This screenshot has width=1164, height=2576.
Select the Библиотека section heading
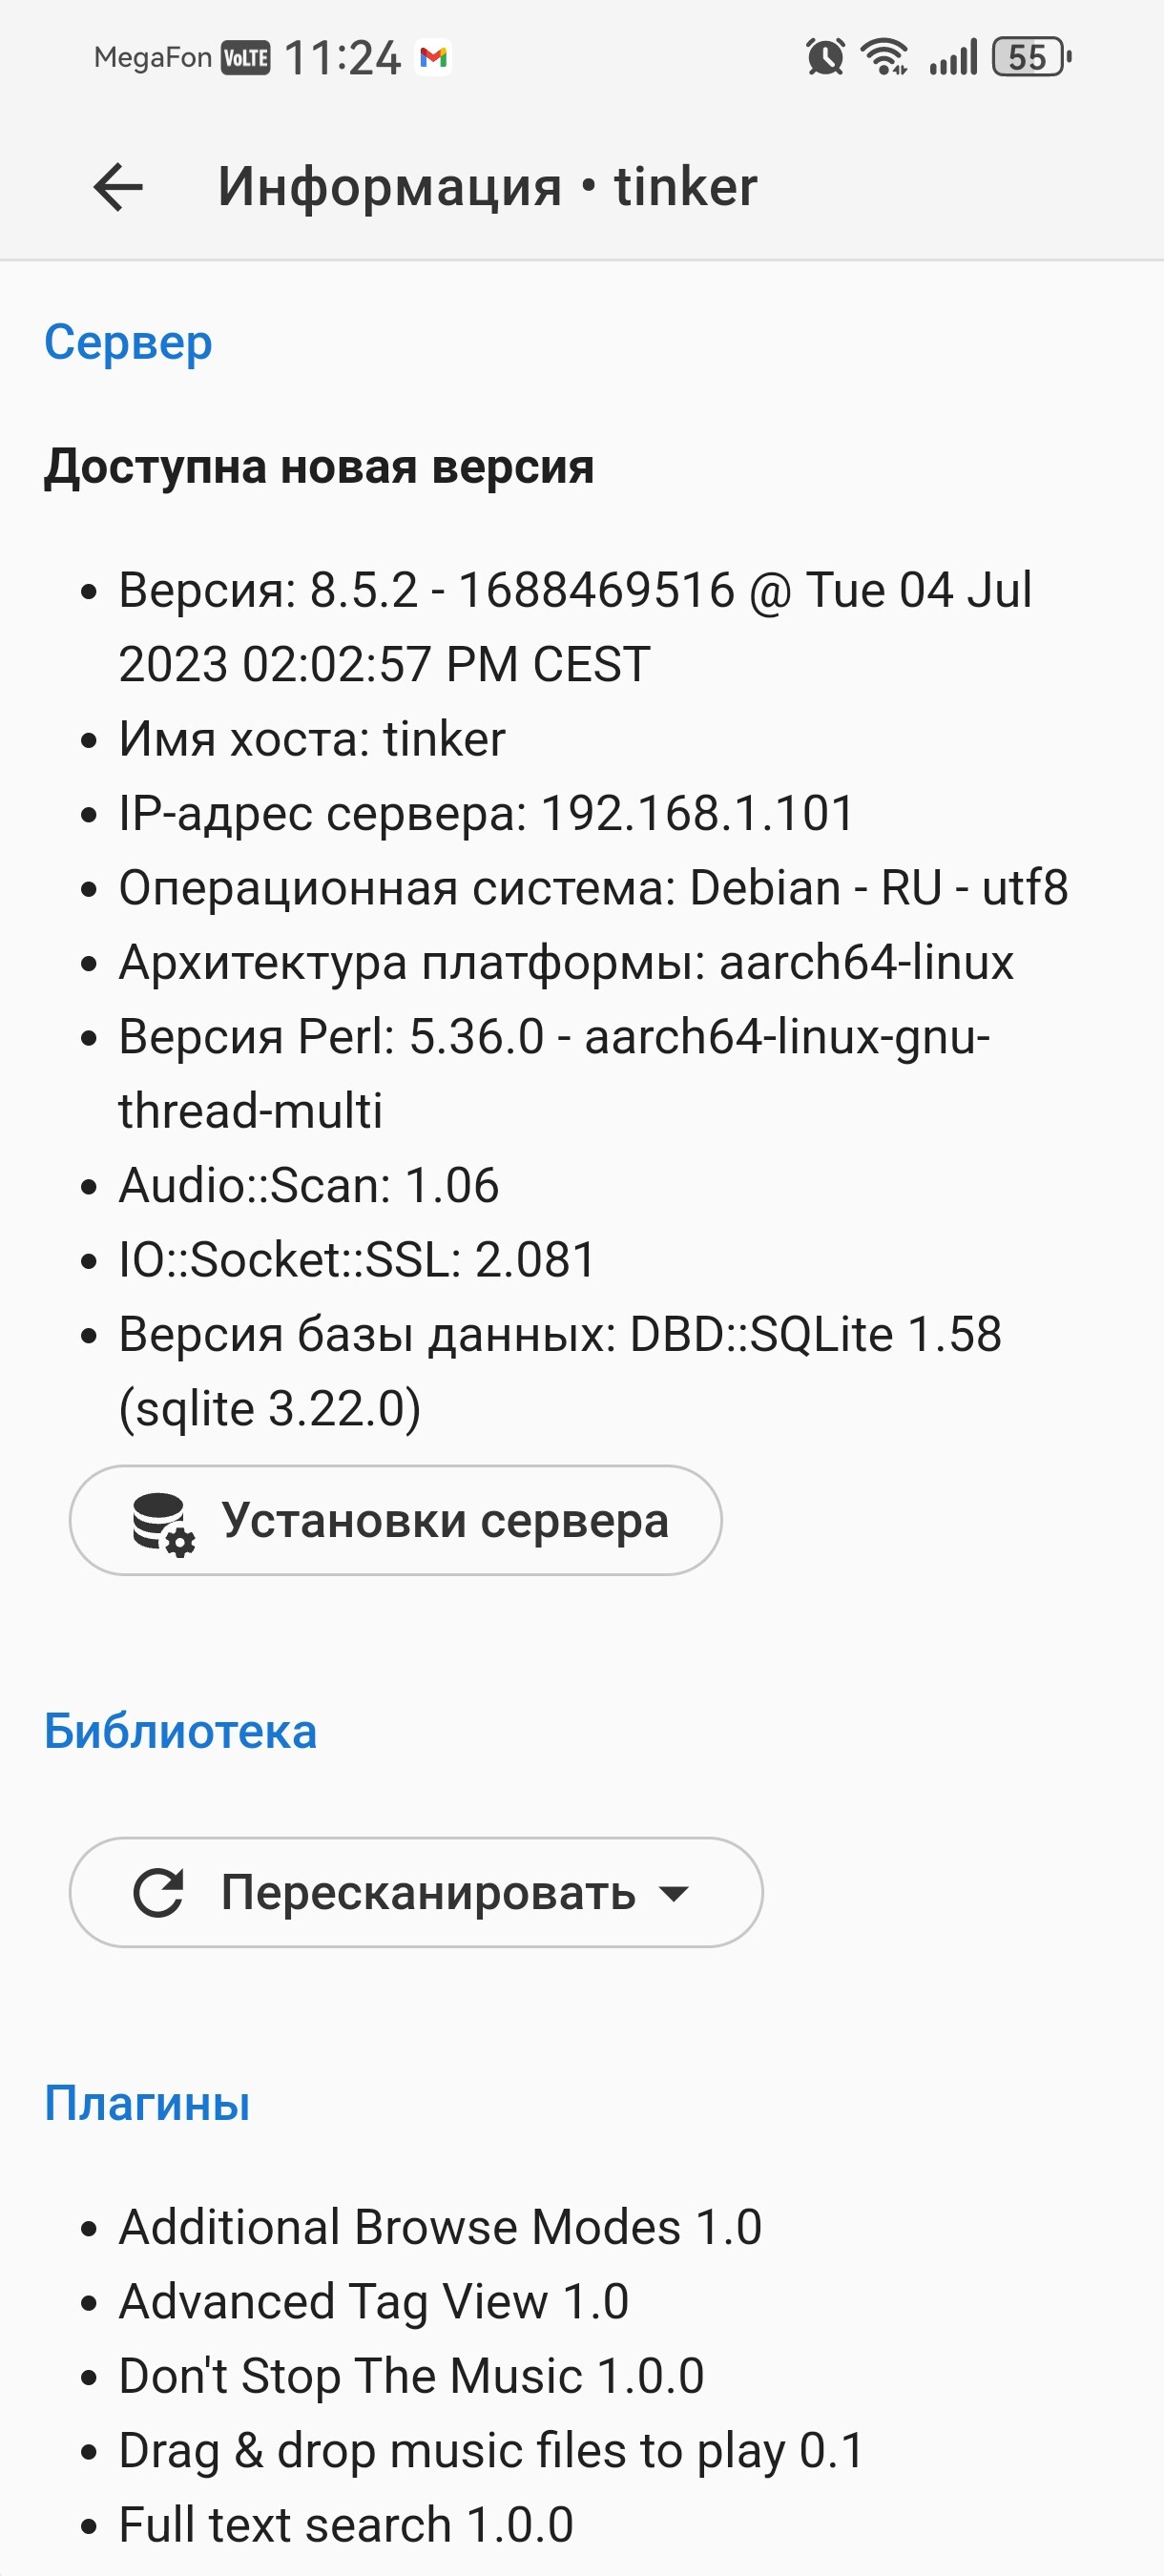pyautogui.click(x=180, y=1731)
